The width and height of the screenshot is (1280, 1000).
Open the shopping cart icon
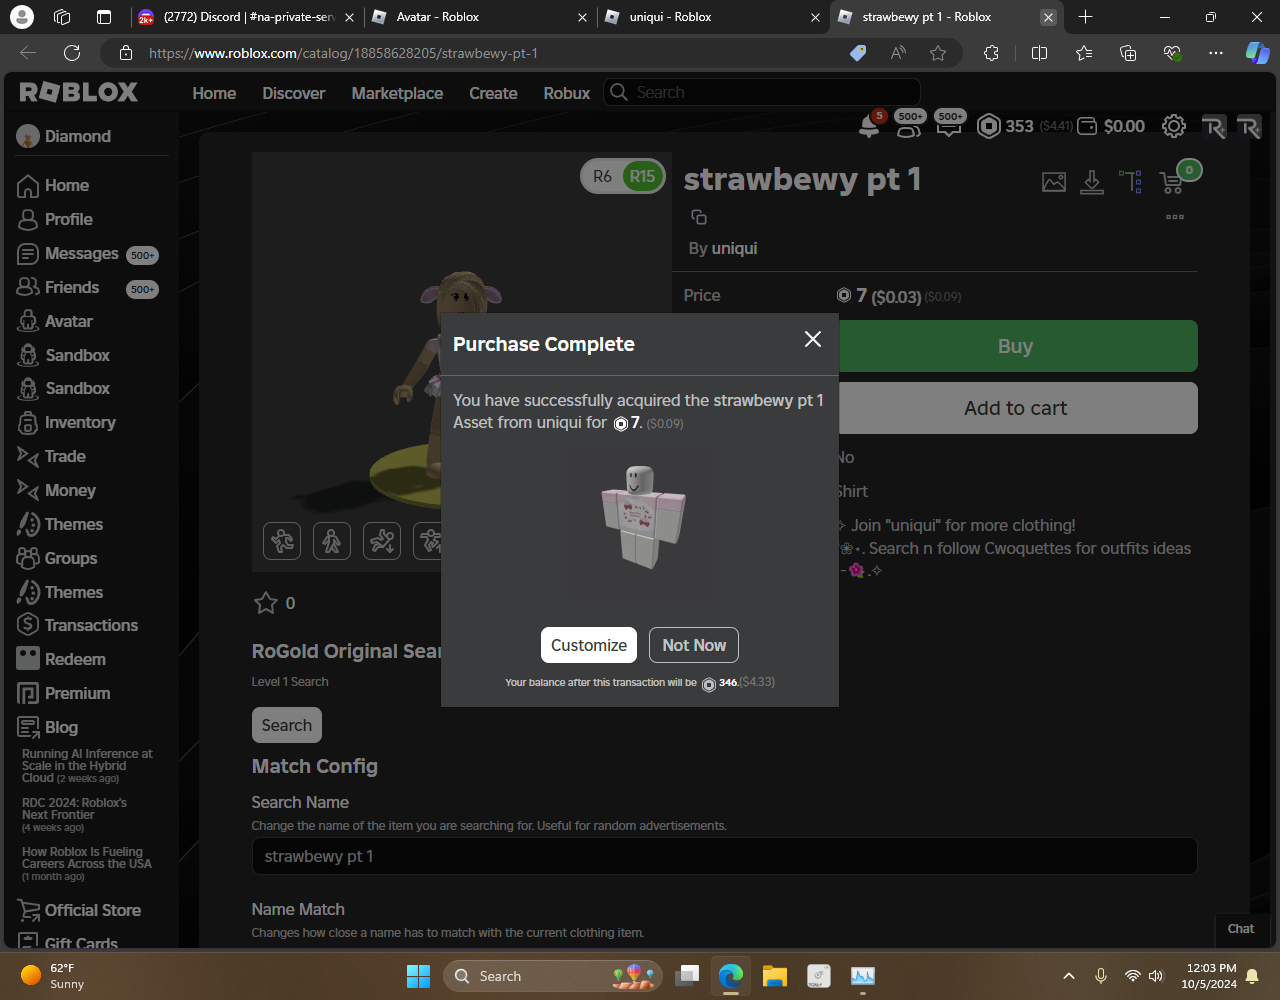(x=1171, y=183)
